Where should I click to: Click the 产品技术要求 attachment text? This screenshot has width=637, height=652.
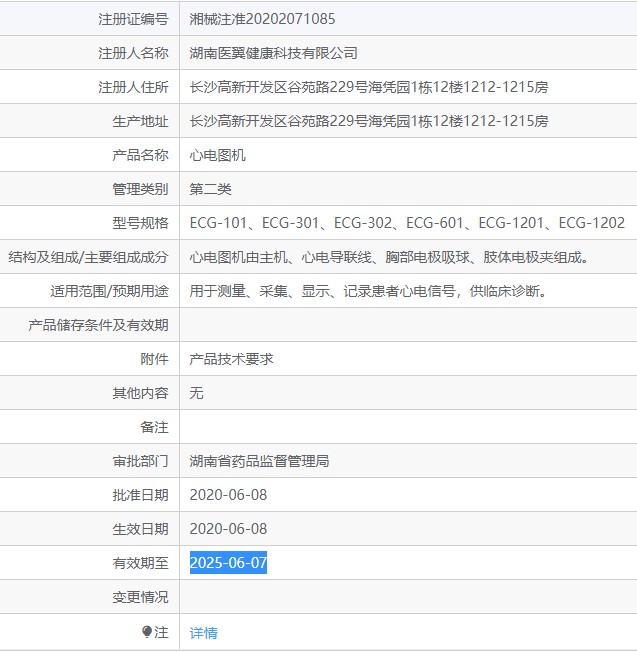coord(231,359)
